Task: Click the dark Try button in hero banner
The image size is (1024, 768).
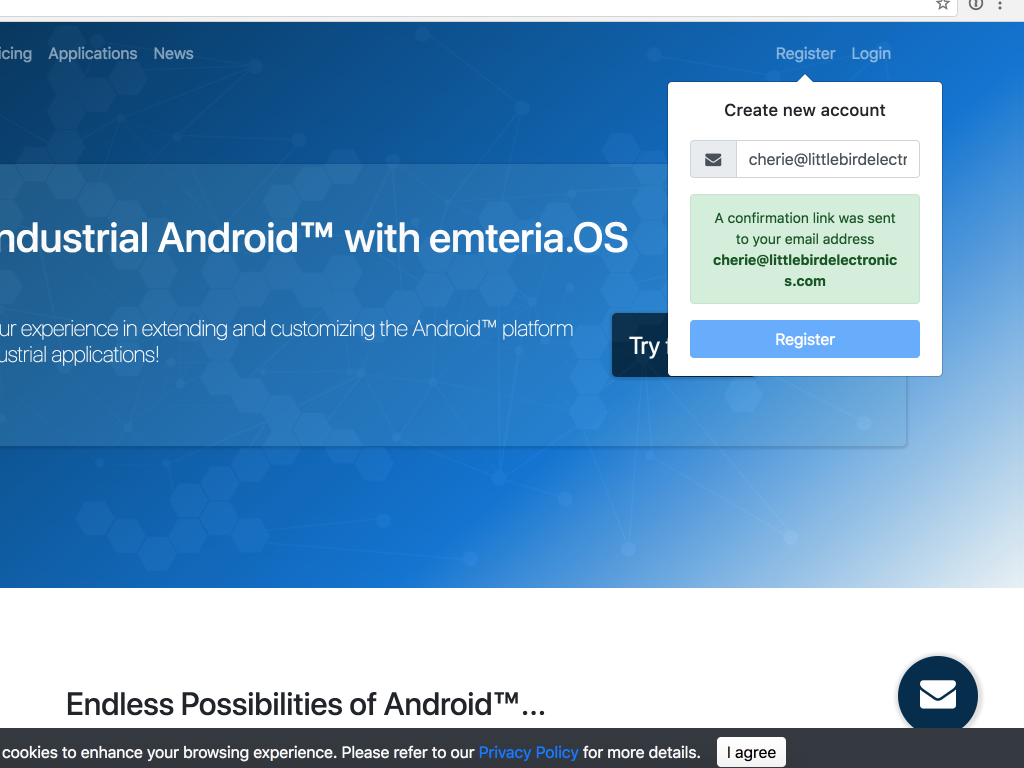Action: (640, 345)
